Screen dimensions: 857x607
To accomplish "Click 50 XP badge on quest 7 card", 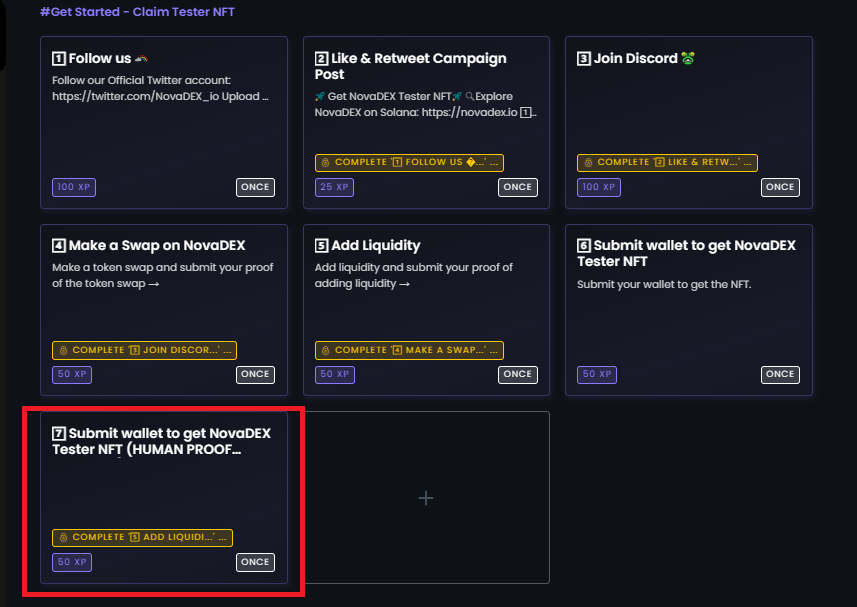I will point(72,562).
